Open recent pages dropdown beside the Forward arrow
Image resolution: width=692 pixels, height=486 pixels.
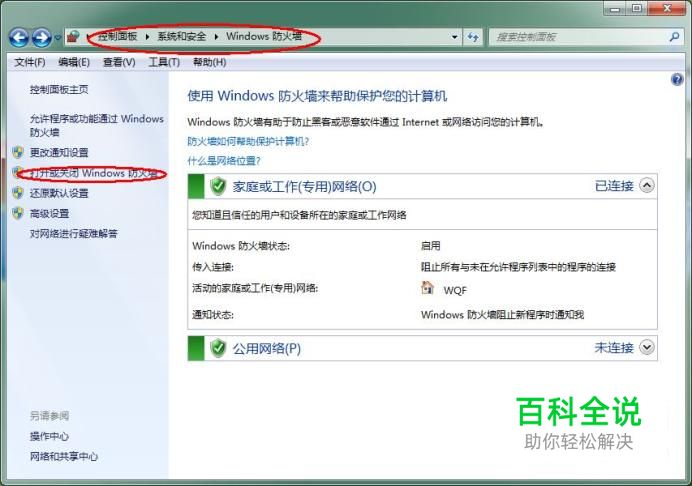tap(58, 38)
